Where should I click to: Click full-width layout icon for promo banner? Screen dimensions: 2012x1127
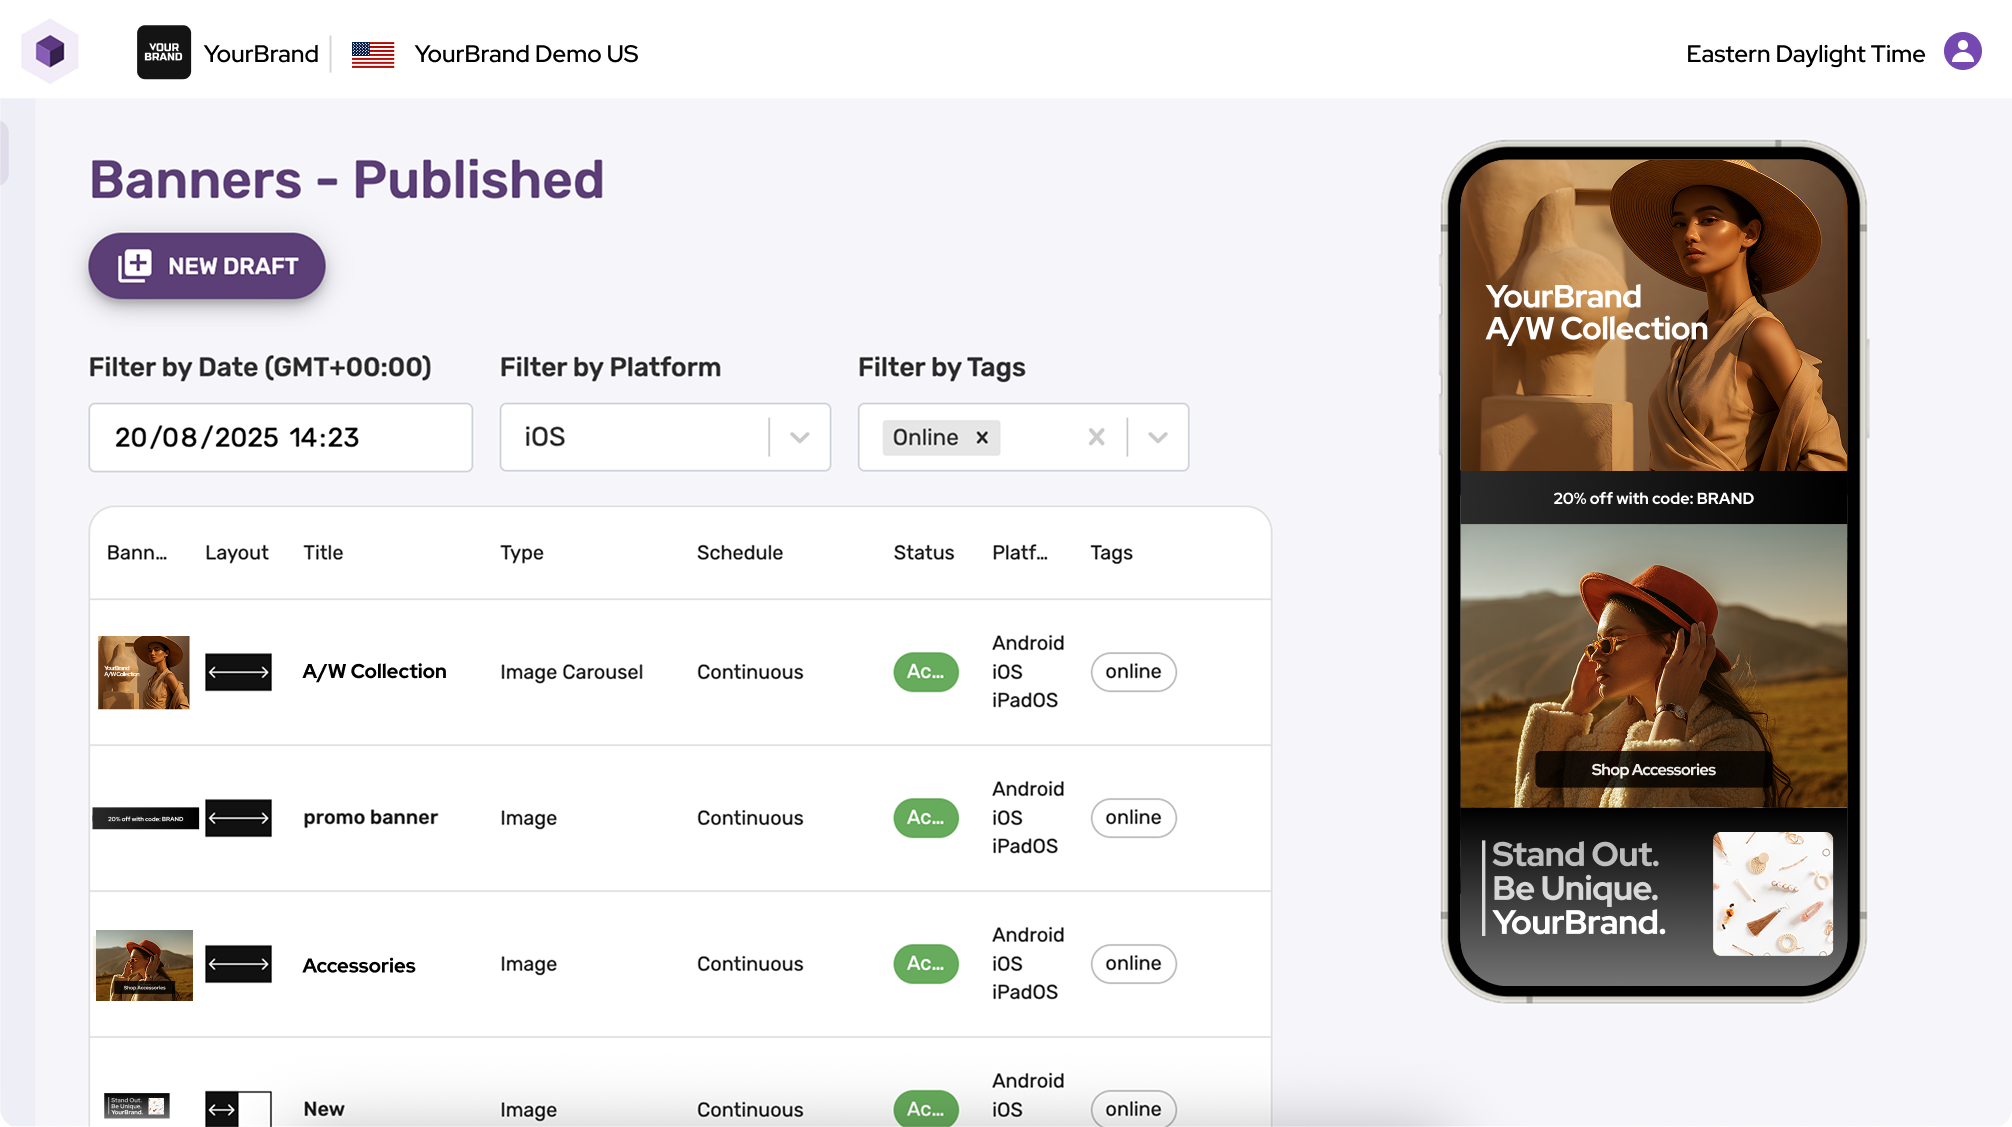[238, 818]
